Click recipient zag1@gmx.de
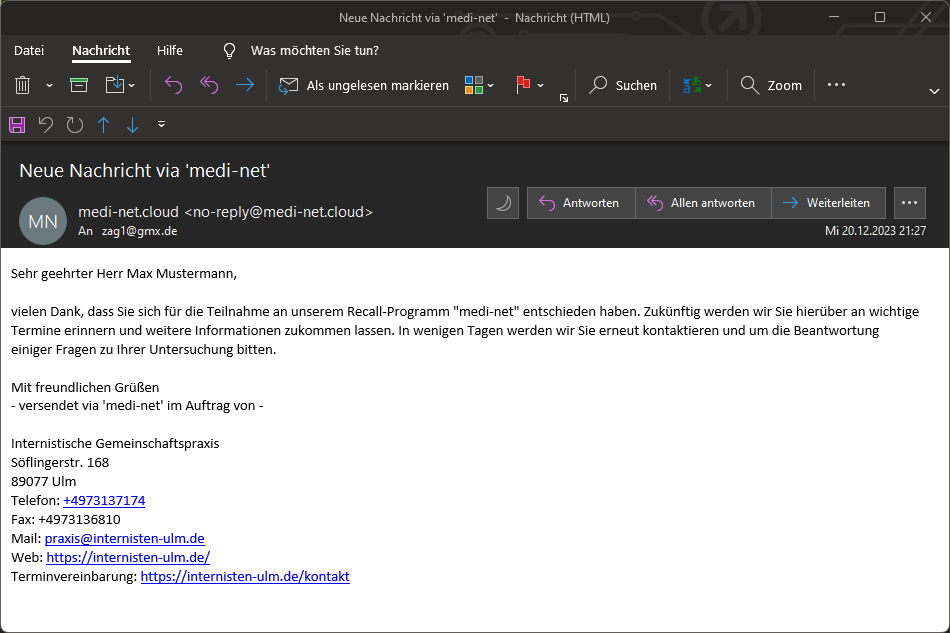 tap(139, 231)
